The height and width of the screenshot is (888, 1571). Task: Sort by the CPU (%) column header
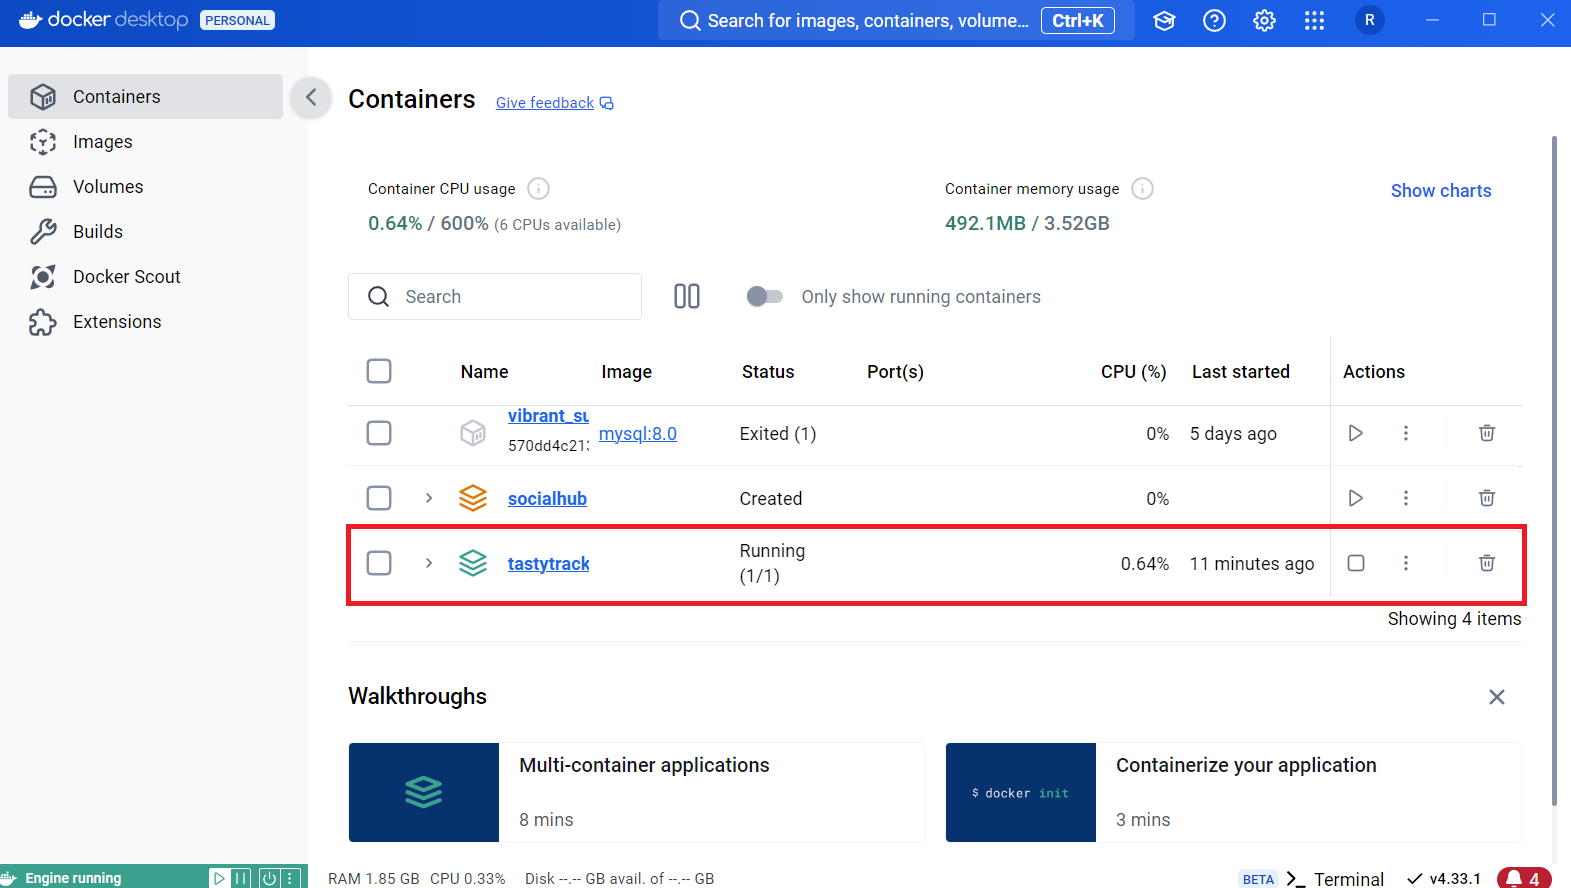point(1134,372)
